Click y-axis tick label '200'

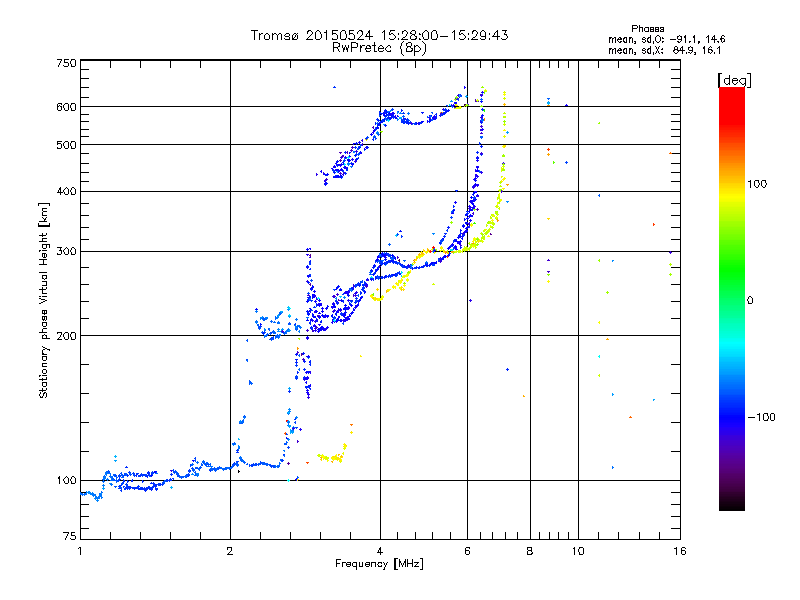(x=67, y=336)
